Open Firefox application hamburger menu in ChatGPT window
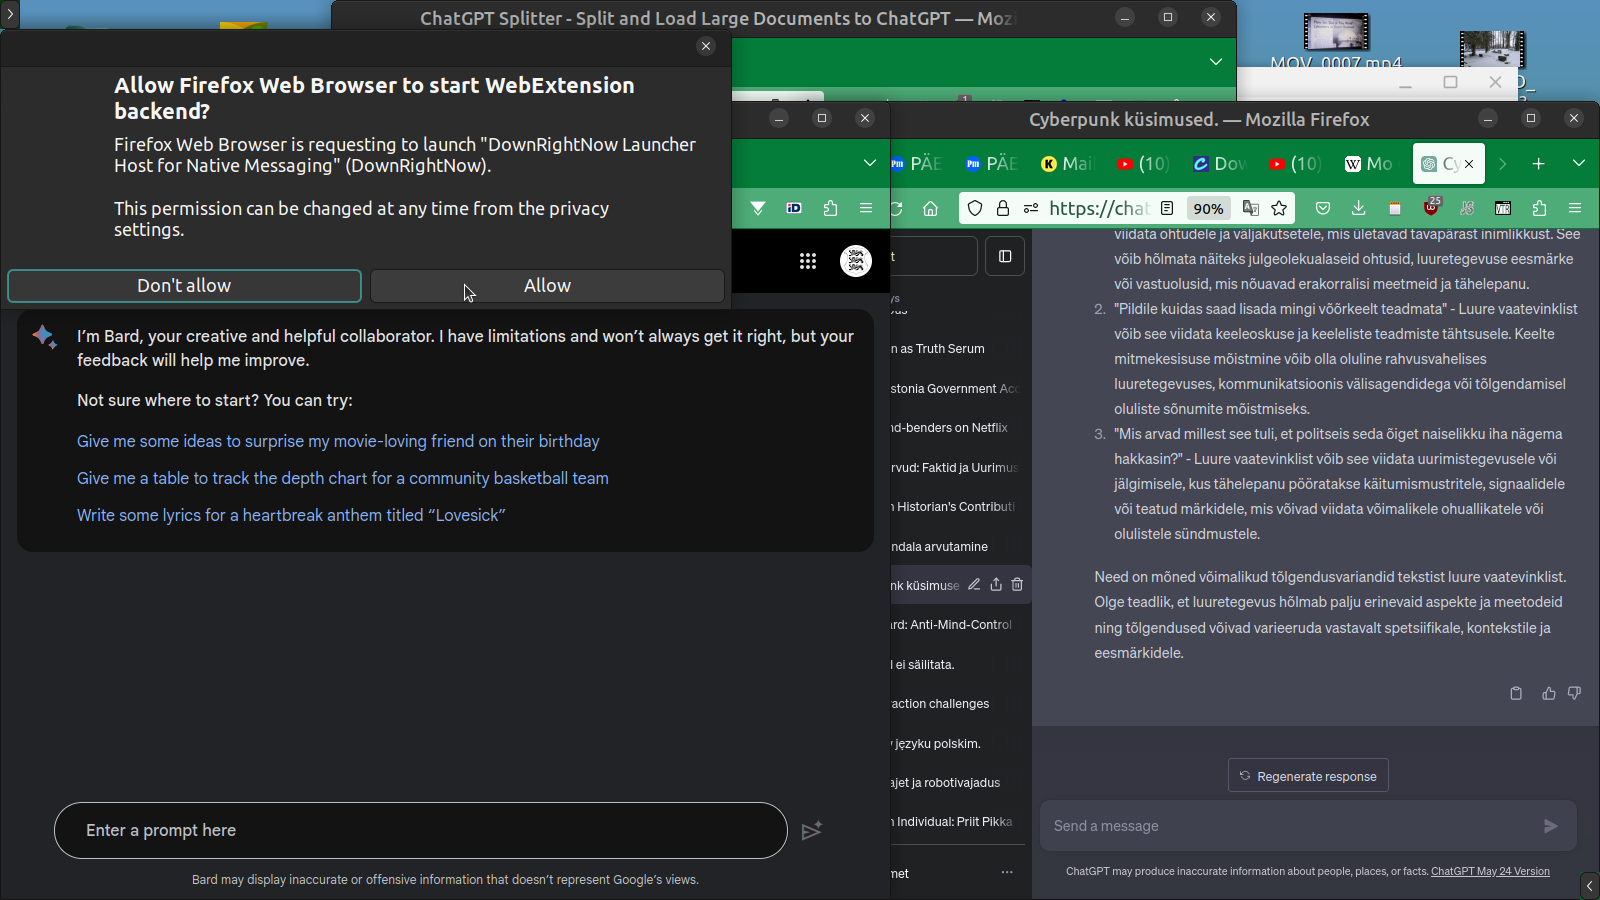Image resolution: width=1600 pixels, height=900 pixels. point(1575,208)
